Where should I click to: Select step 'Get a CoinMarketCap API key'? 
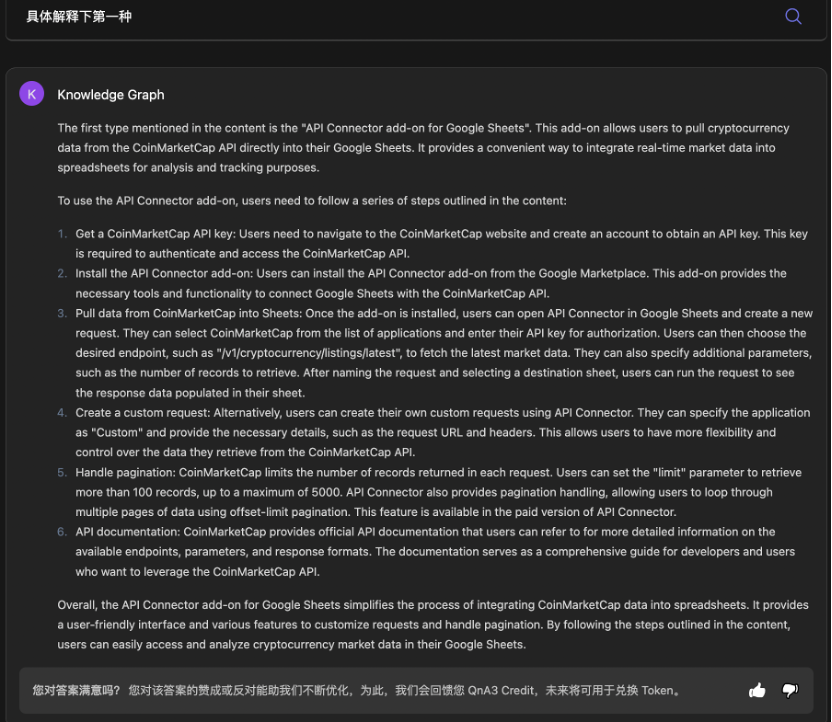(x=157, y=234)
